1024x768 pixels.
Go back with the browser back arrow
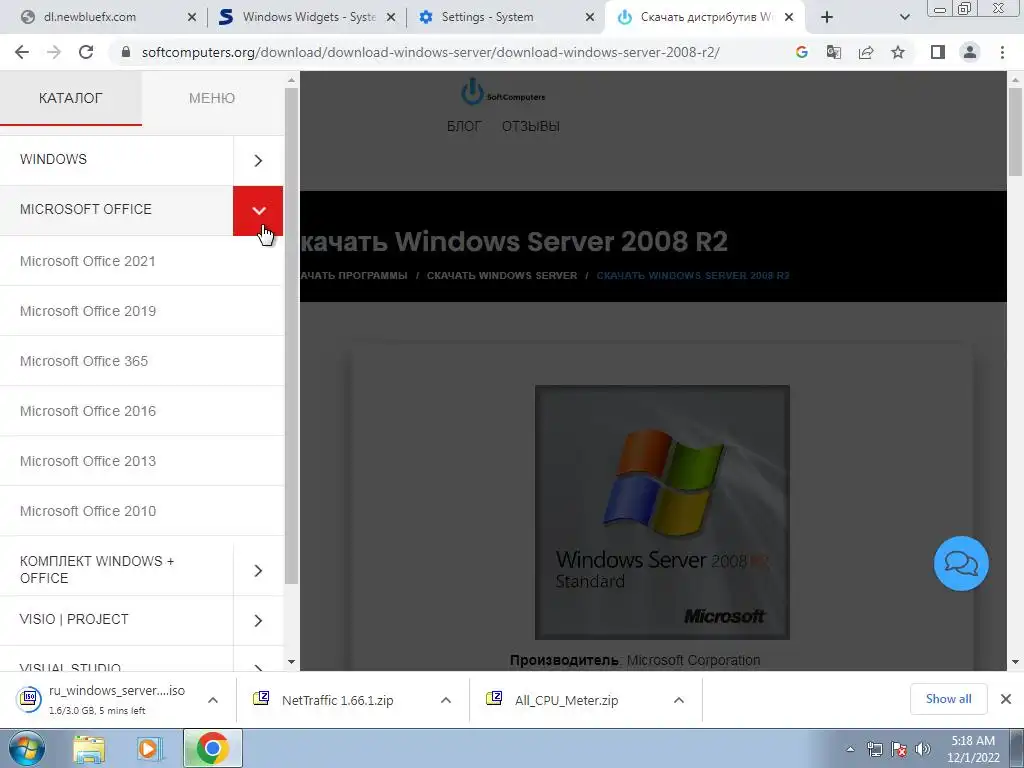coord(22,52)
